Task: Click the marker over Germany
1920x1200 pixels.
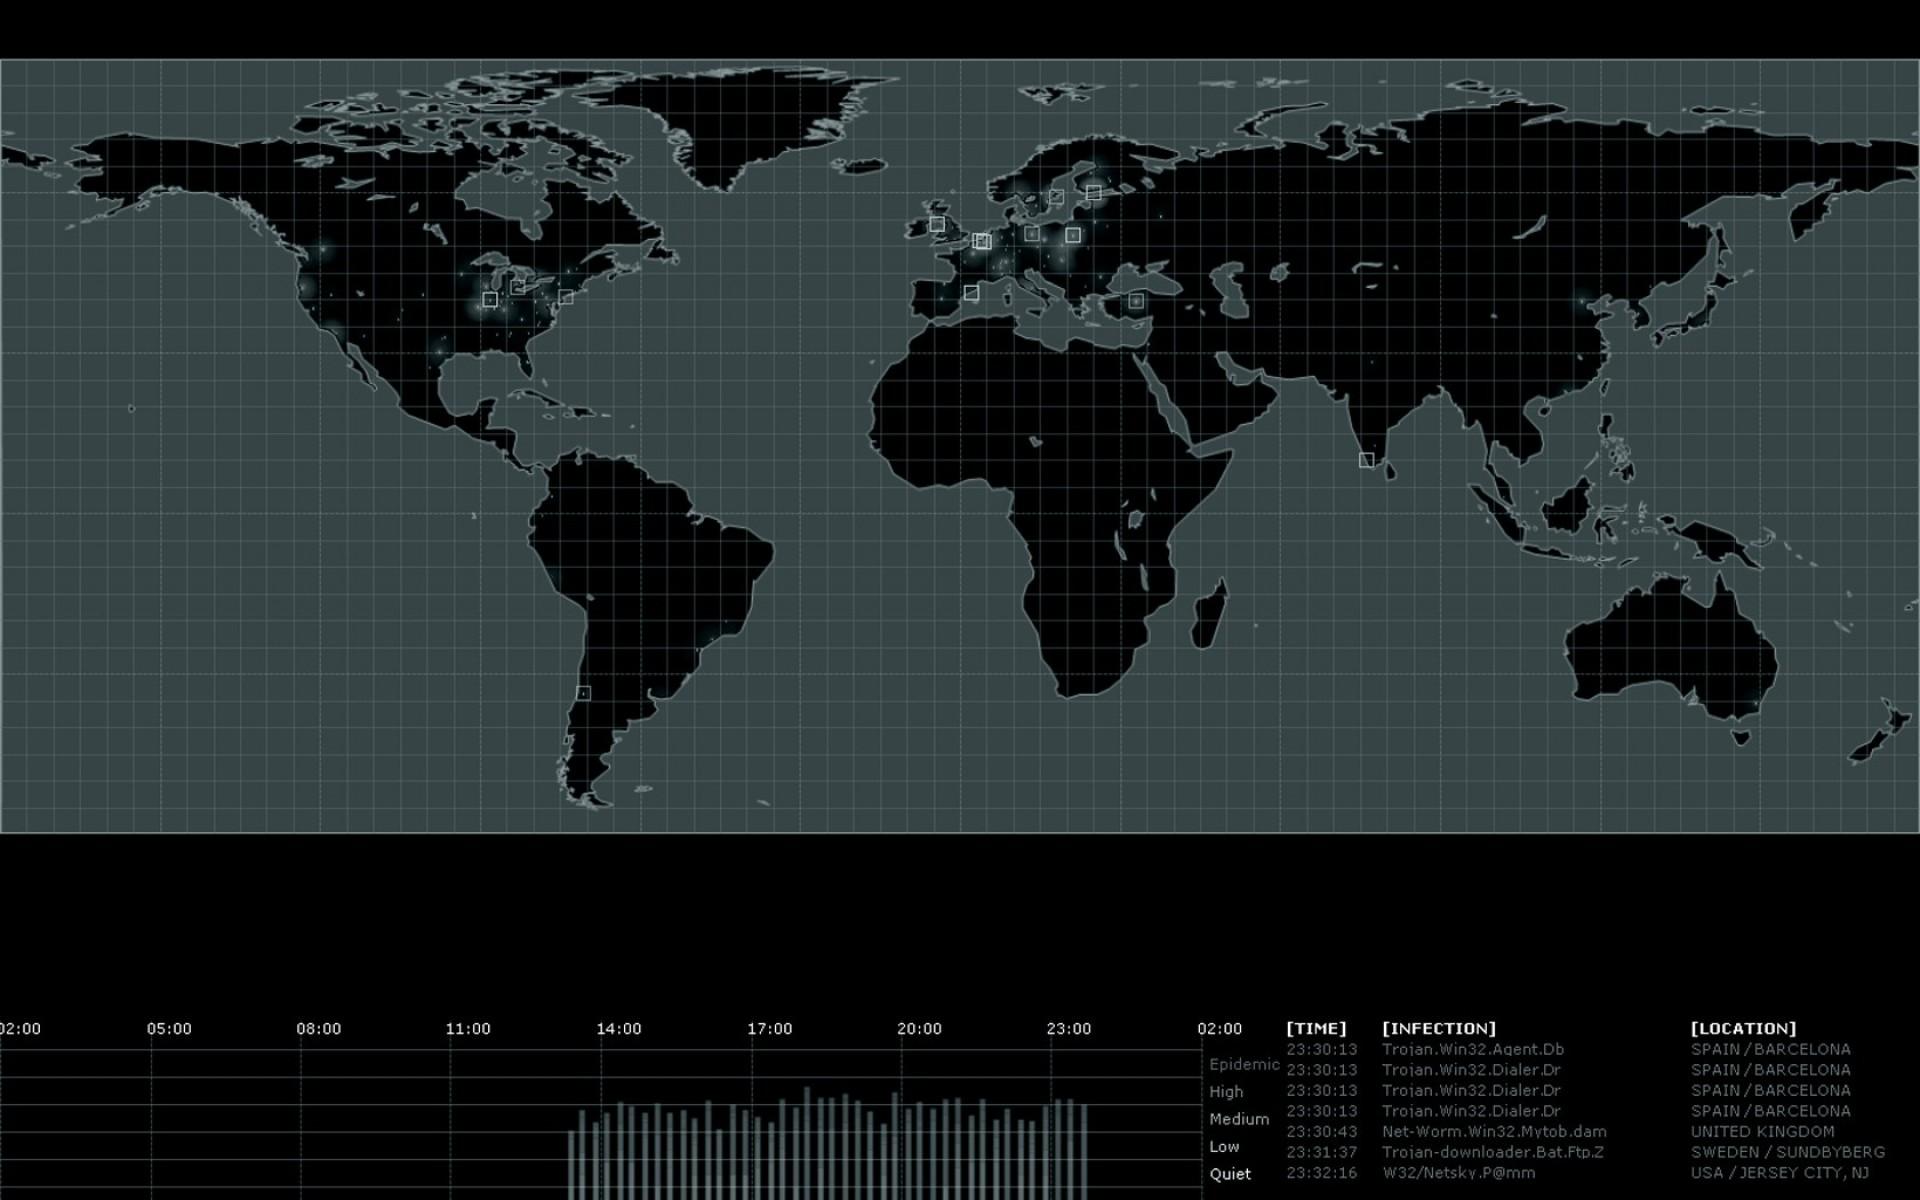Action: (x=1032, y=234)
